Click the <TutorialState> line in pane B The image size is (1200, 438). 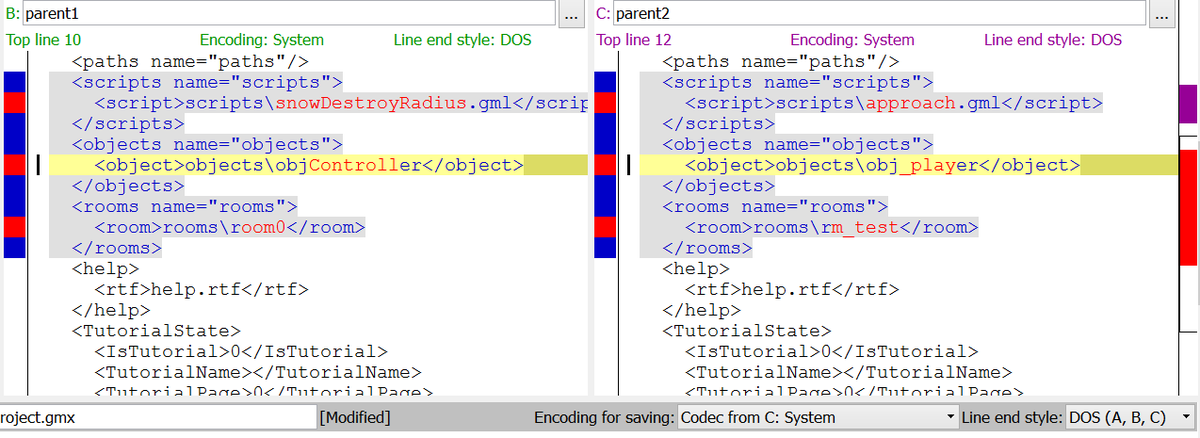coord(155,332)
